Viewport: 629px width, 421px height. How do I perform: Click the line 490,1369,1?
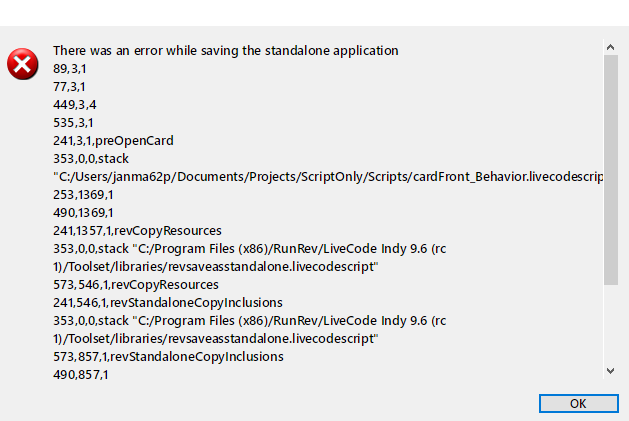pyautogui.click(x=83, y=212)
